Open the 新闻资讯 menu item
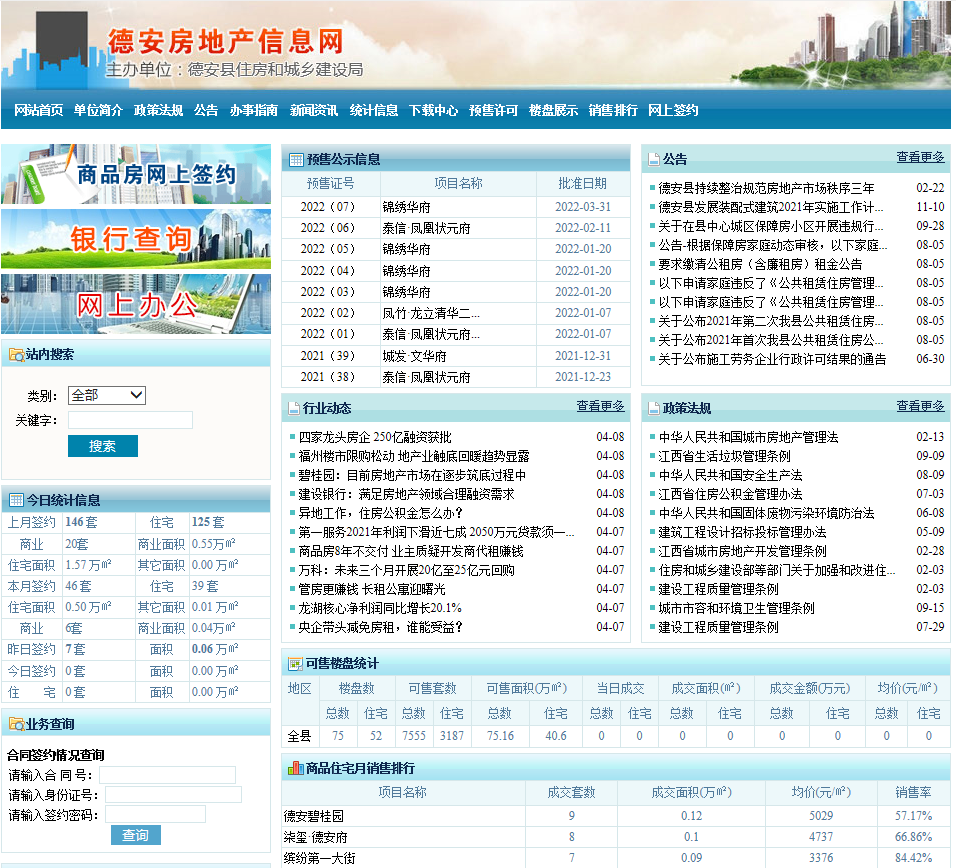The height and width of the screenshot is (868, 956). click(x=314, y=111)
